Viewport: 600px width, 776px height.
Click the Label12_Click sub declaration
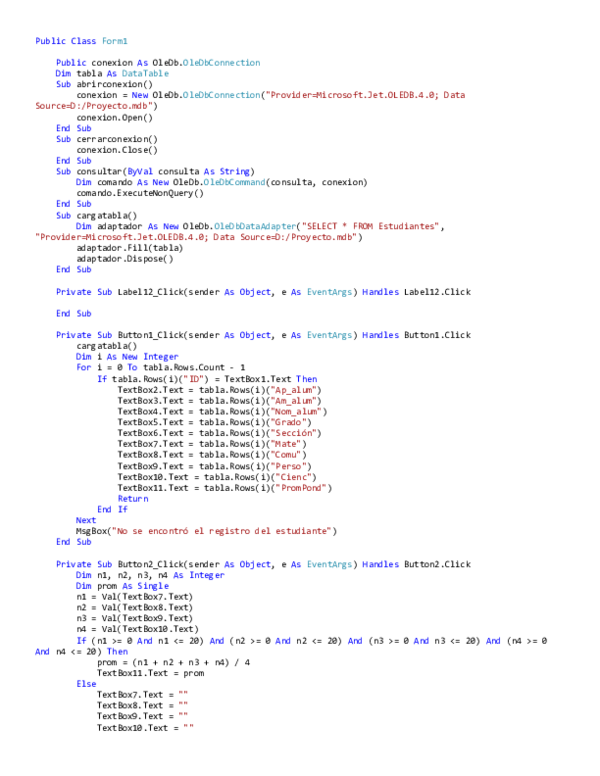point(263,291)
